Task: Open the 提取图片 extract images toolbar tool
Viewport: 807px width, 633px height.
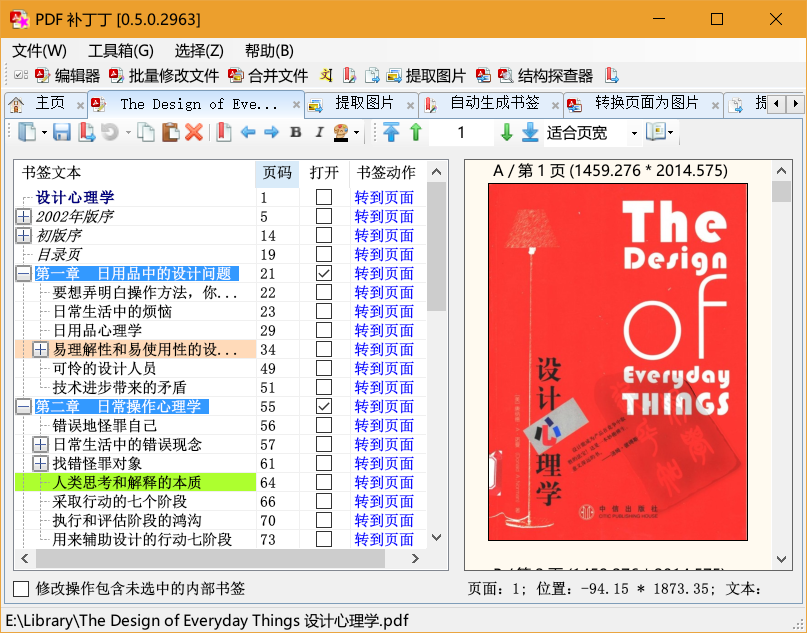Action: 426,76
